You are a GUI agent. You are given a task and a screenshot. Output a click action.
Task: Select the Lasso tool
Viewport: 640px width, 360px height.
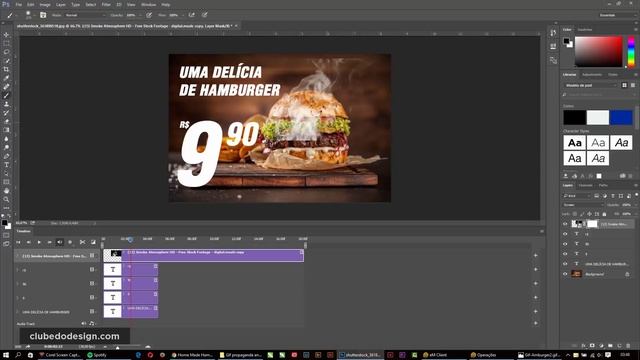(6, 52)
